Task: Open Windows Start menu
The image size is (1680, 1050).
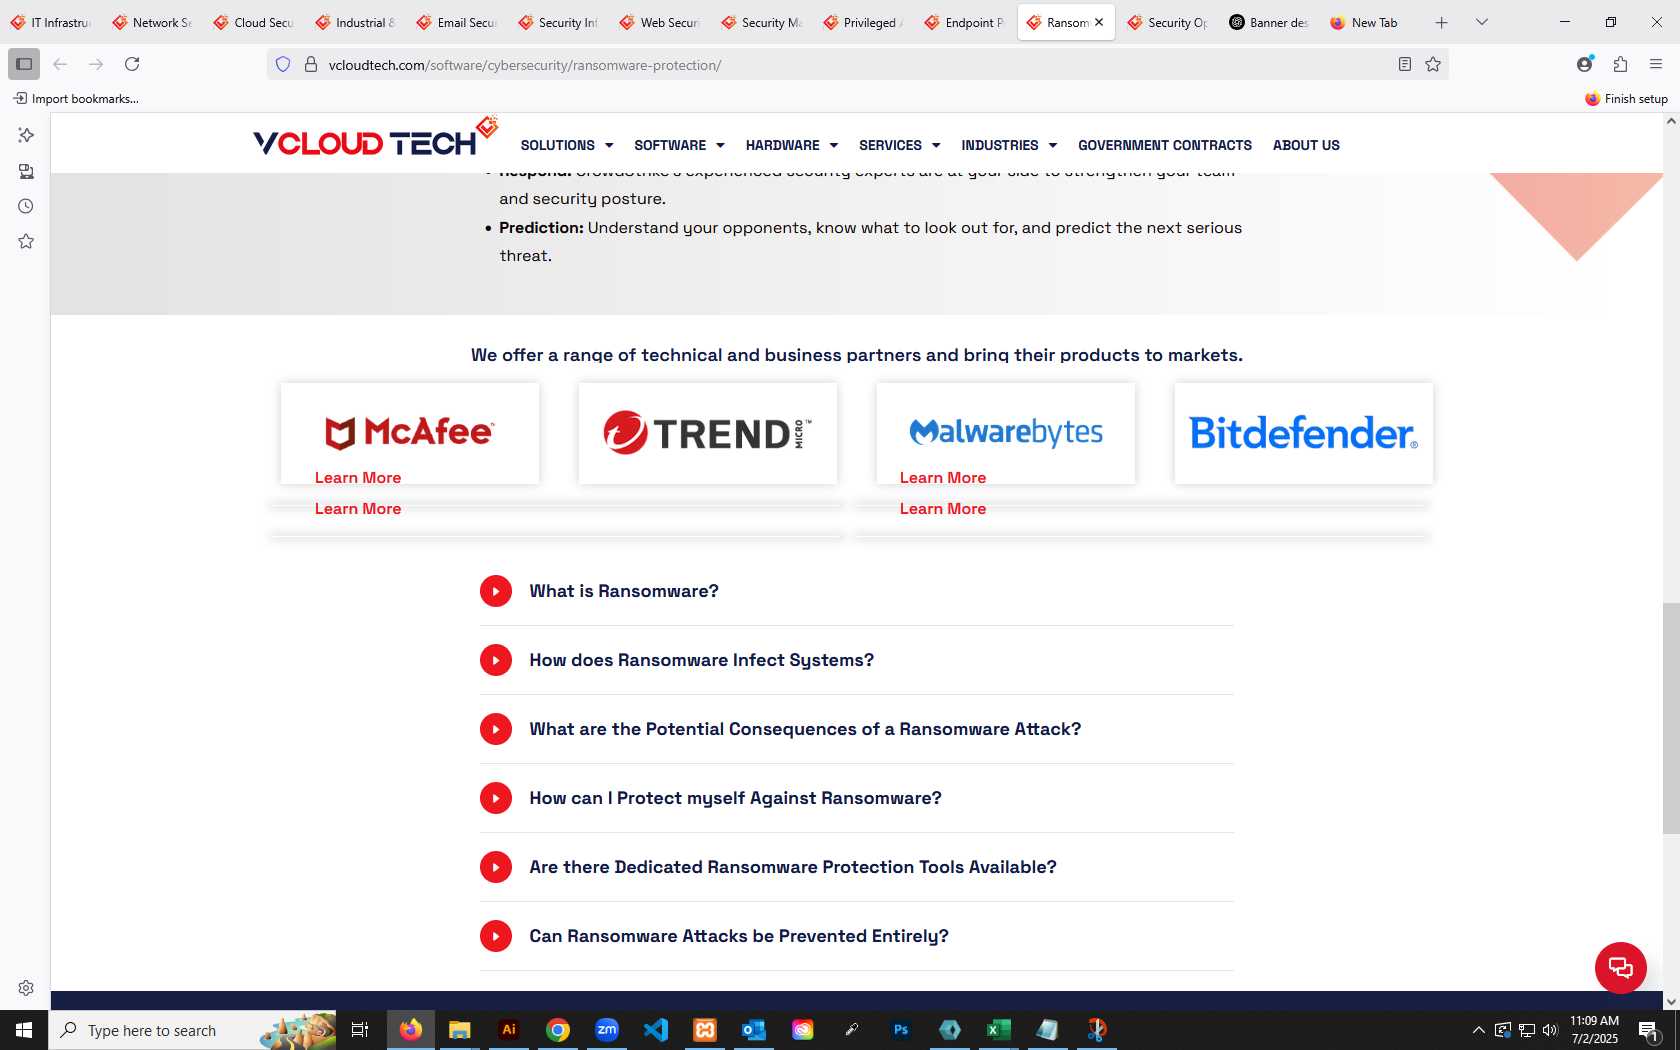Action: tap(24, 1029)
